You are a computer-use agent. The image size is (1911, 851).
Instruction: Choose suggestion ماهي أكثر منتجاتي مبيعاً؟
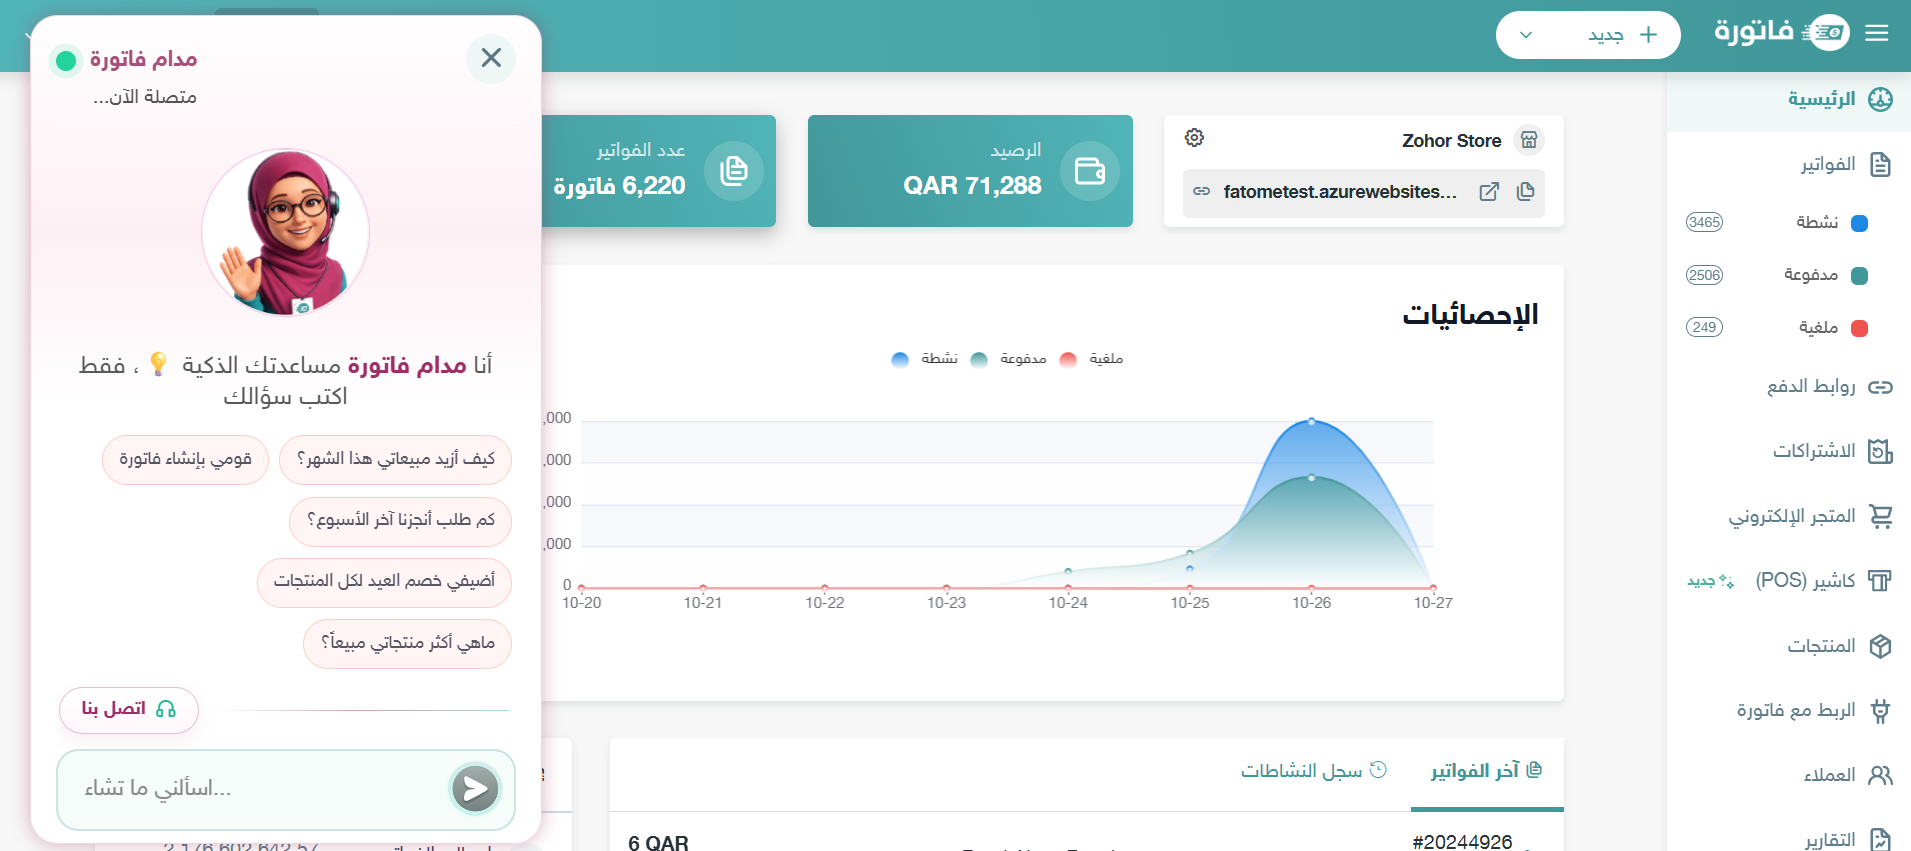click(407, 643)
